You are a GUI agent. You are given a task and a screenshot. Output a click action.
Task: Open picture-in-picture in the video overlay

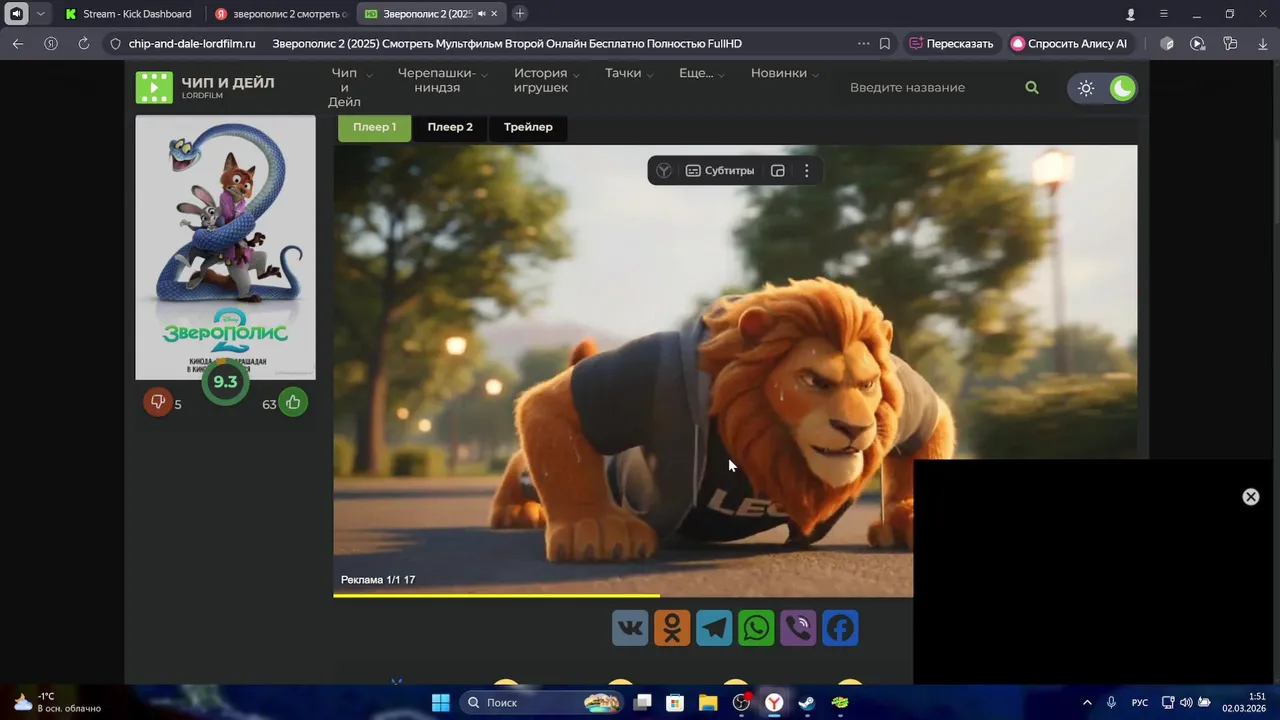tap(778, 171)
